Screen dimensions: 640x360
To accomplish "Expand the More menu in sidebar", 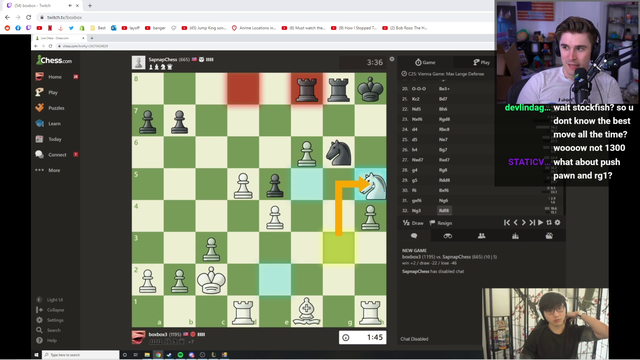I will pyautogui.click(x=54, y=170).
